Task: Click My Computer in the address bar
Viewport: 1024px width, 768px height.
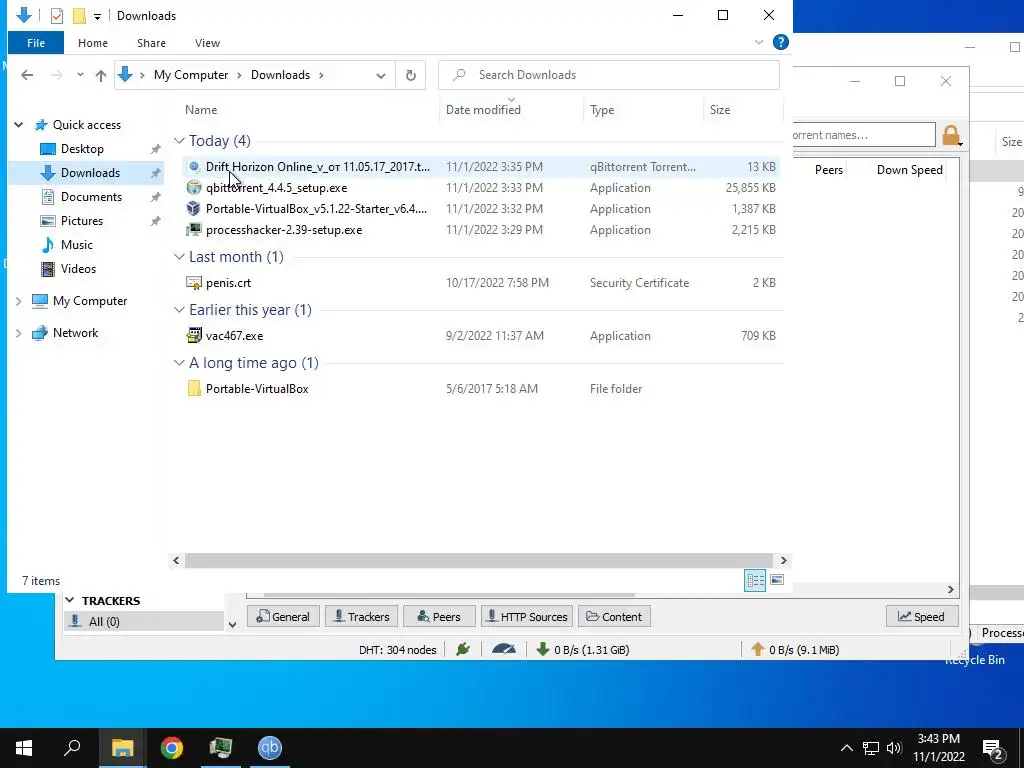Action: 191,75
